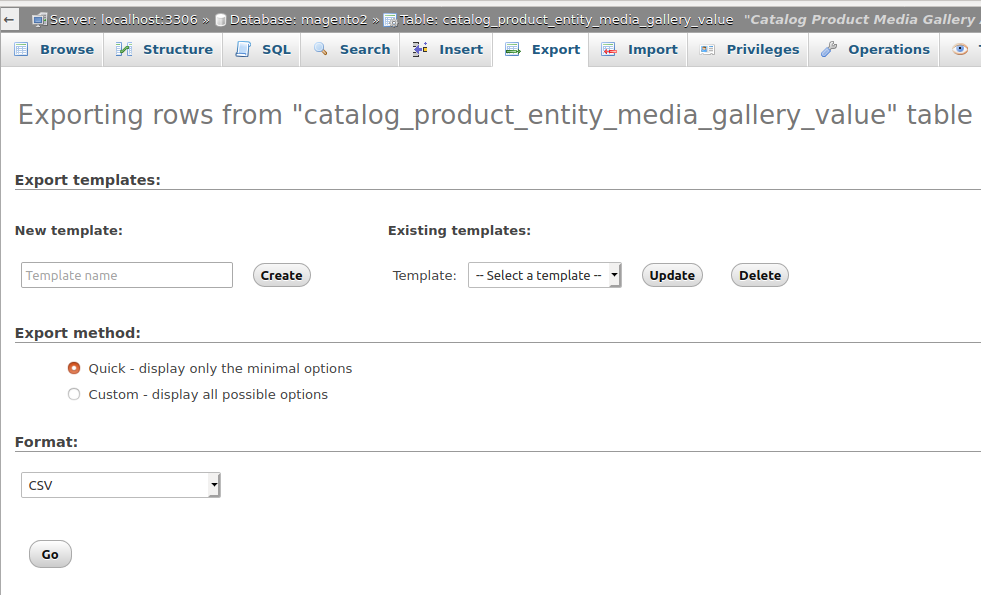Click the Structure tab icon
This screenshot has height=595, width=981.
[x=124, y=49]
